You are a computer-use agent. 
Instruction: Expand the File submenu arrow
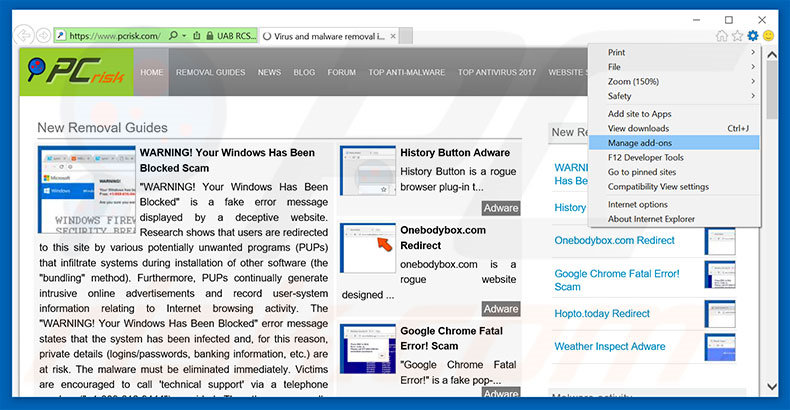pyautogui.click(x=753, y=67)
